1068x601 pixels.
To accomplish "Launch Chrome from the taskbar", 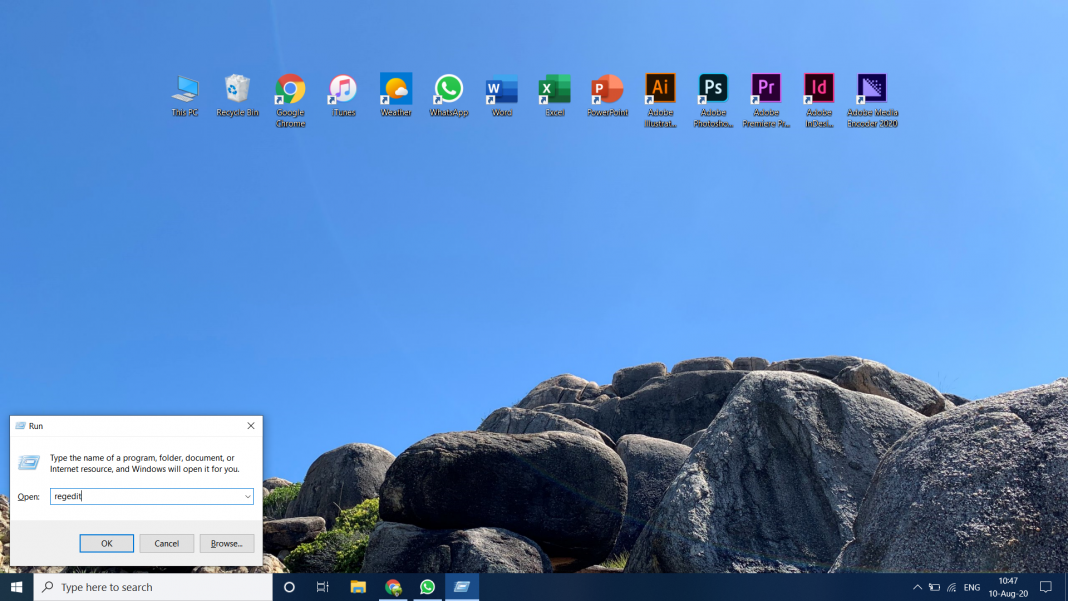I will 393,587.
